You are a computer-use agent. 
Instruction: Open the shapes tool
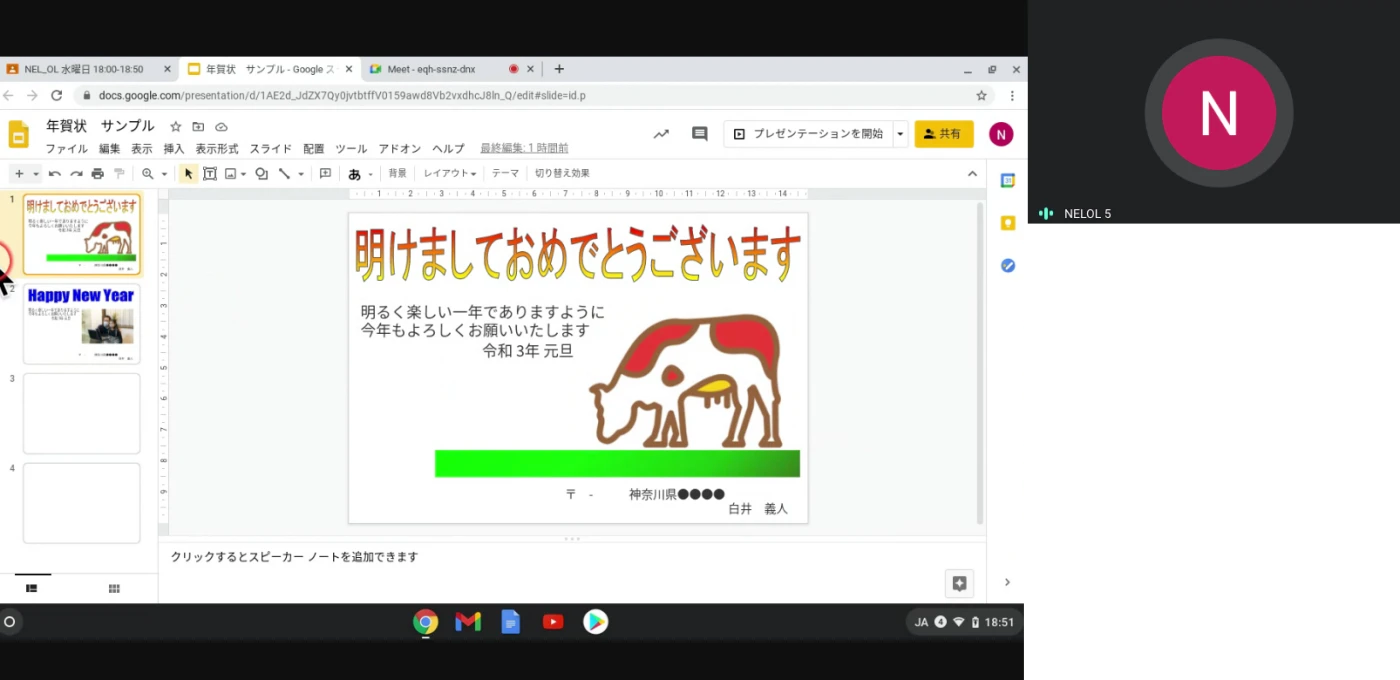(261, 174)
